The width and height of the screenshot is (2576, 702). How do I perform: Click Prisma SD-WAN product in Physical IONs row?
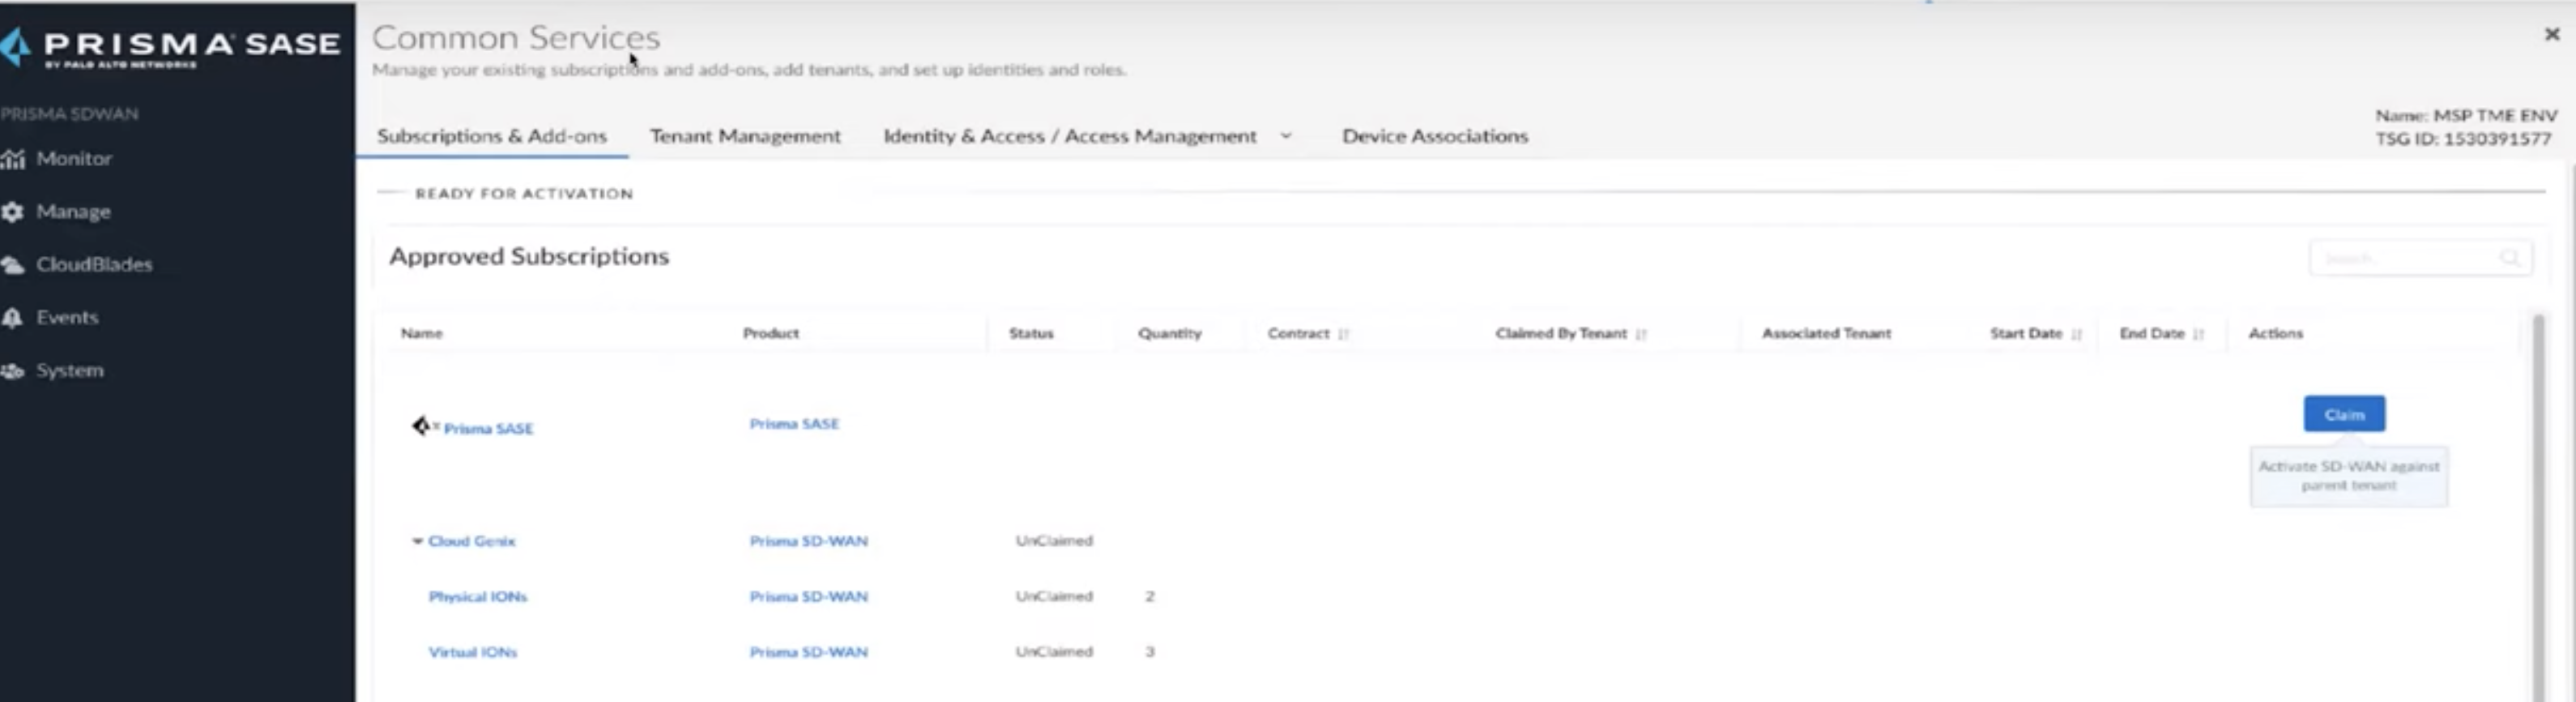click(809, 597)
